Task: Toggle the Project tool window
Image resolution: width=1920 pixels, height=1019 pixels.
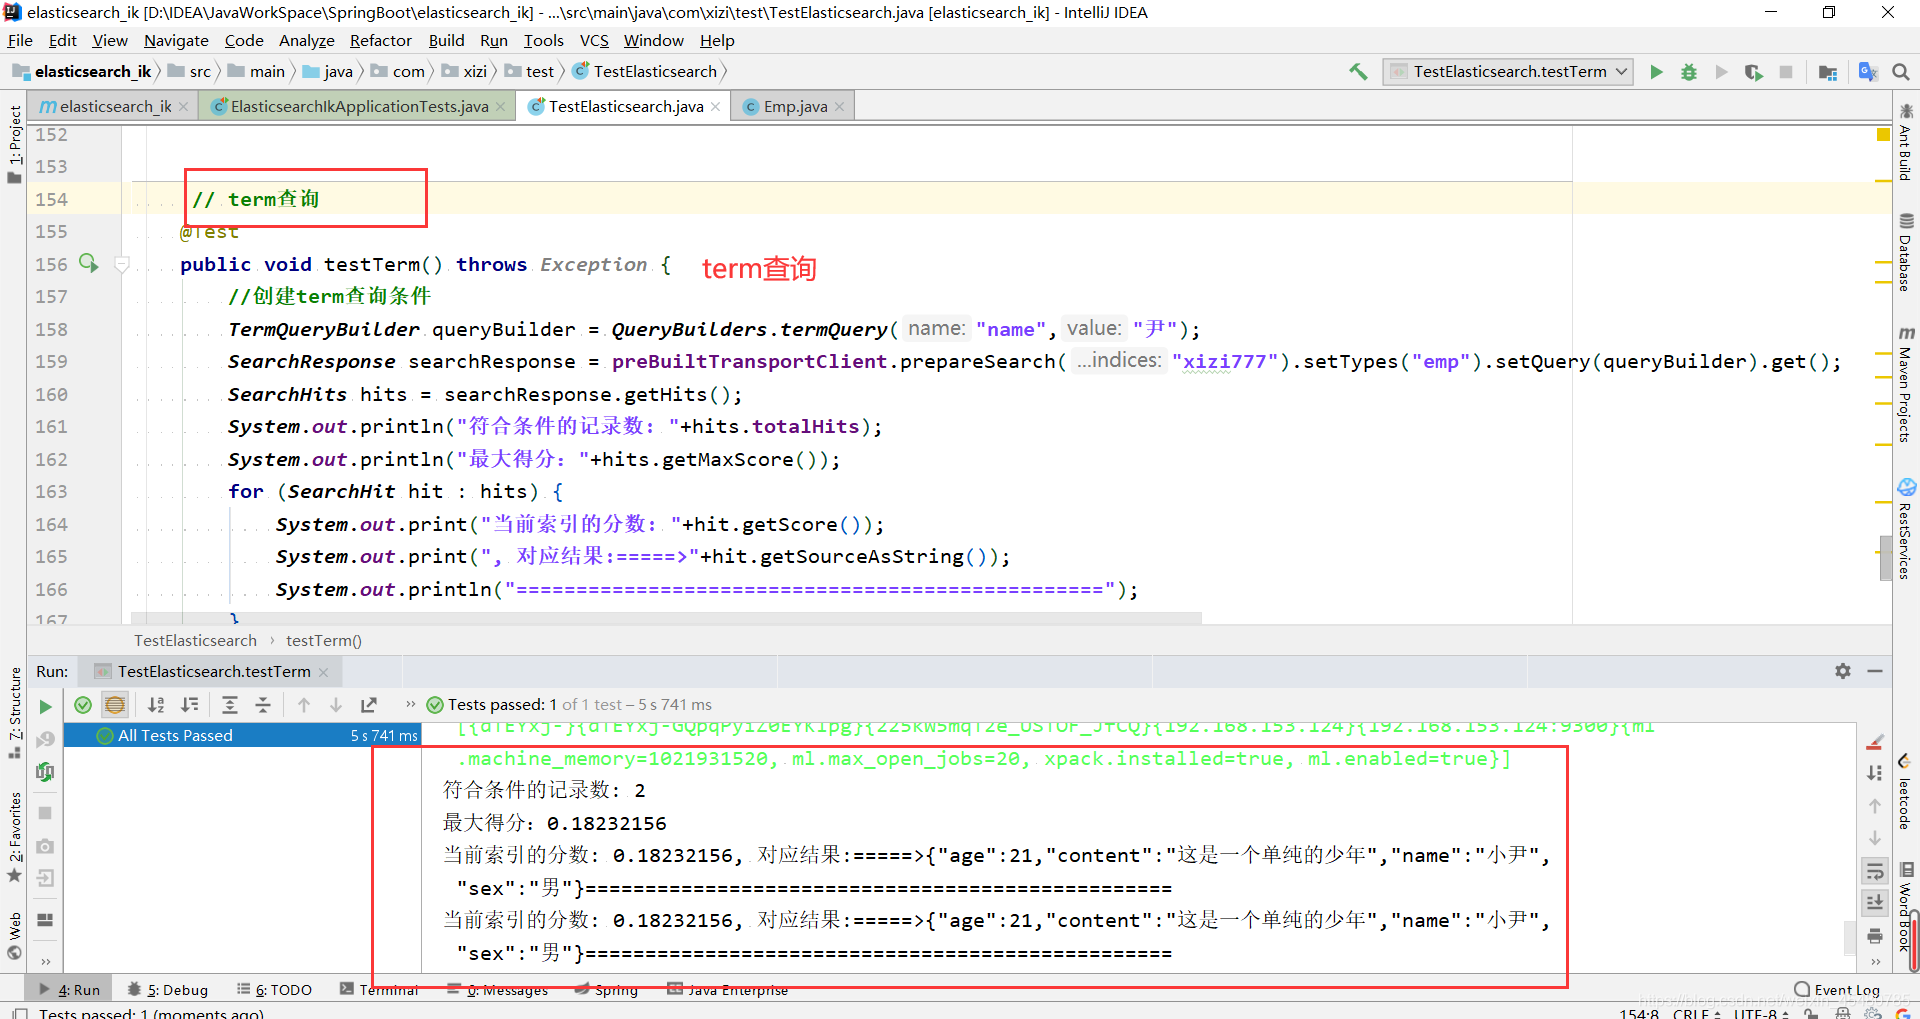Action: click(14, 144)
